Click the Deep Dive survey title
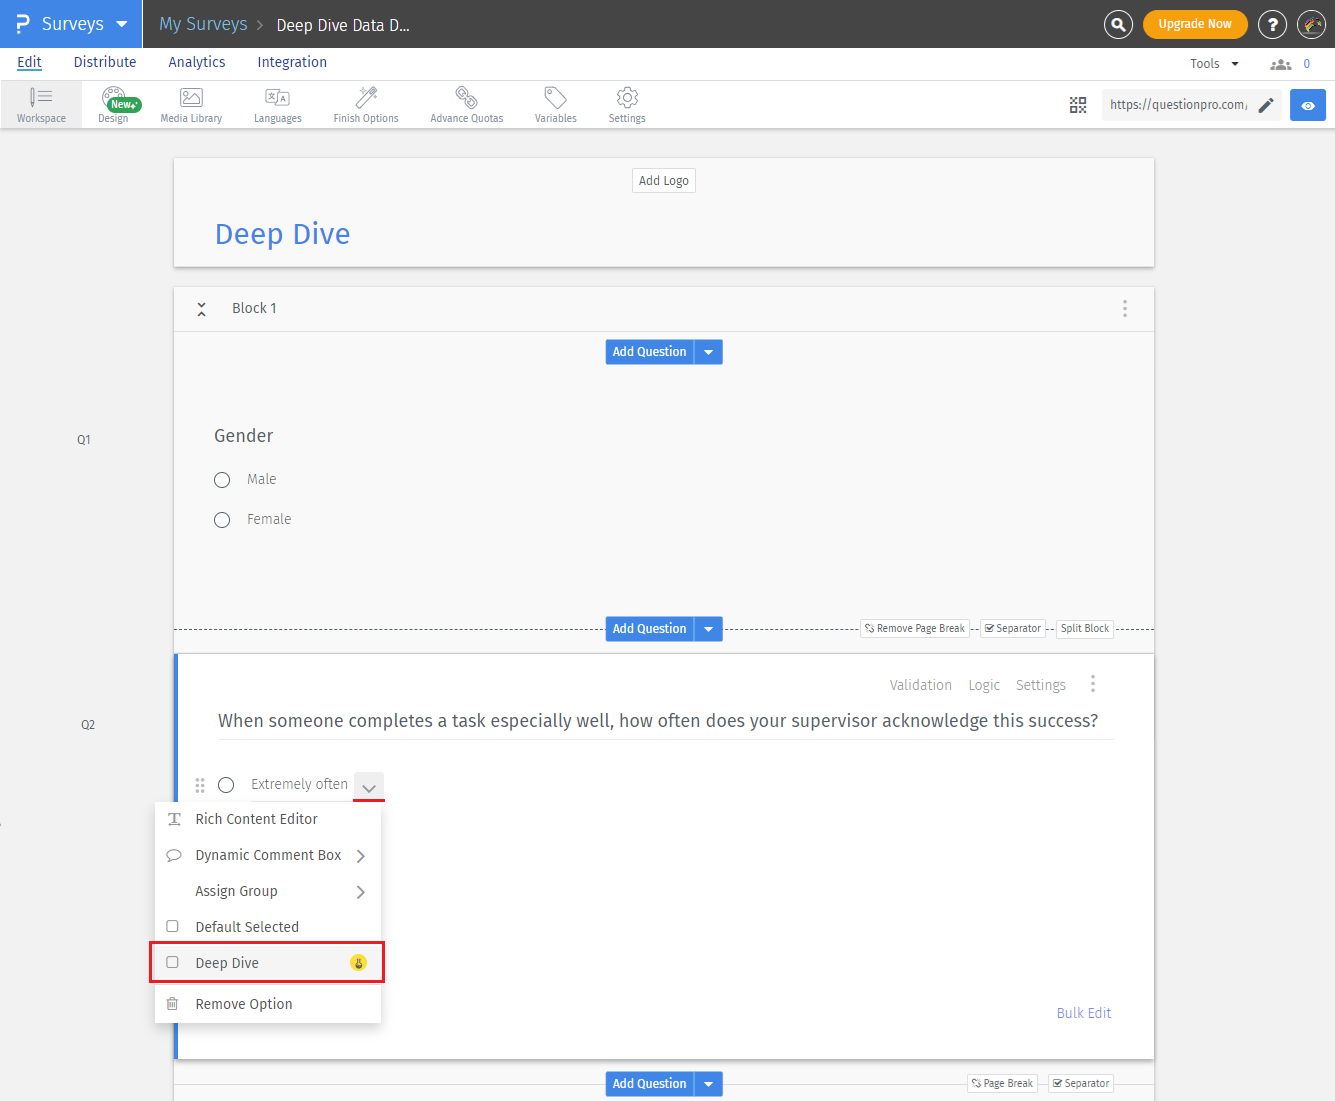The image size is (1335, 1101). [x=283, y=234]
